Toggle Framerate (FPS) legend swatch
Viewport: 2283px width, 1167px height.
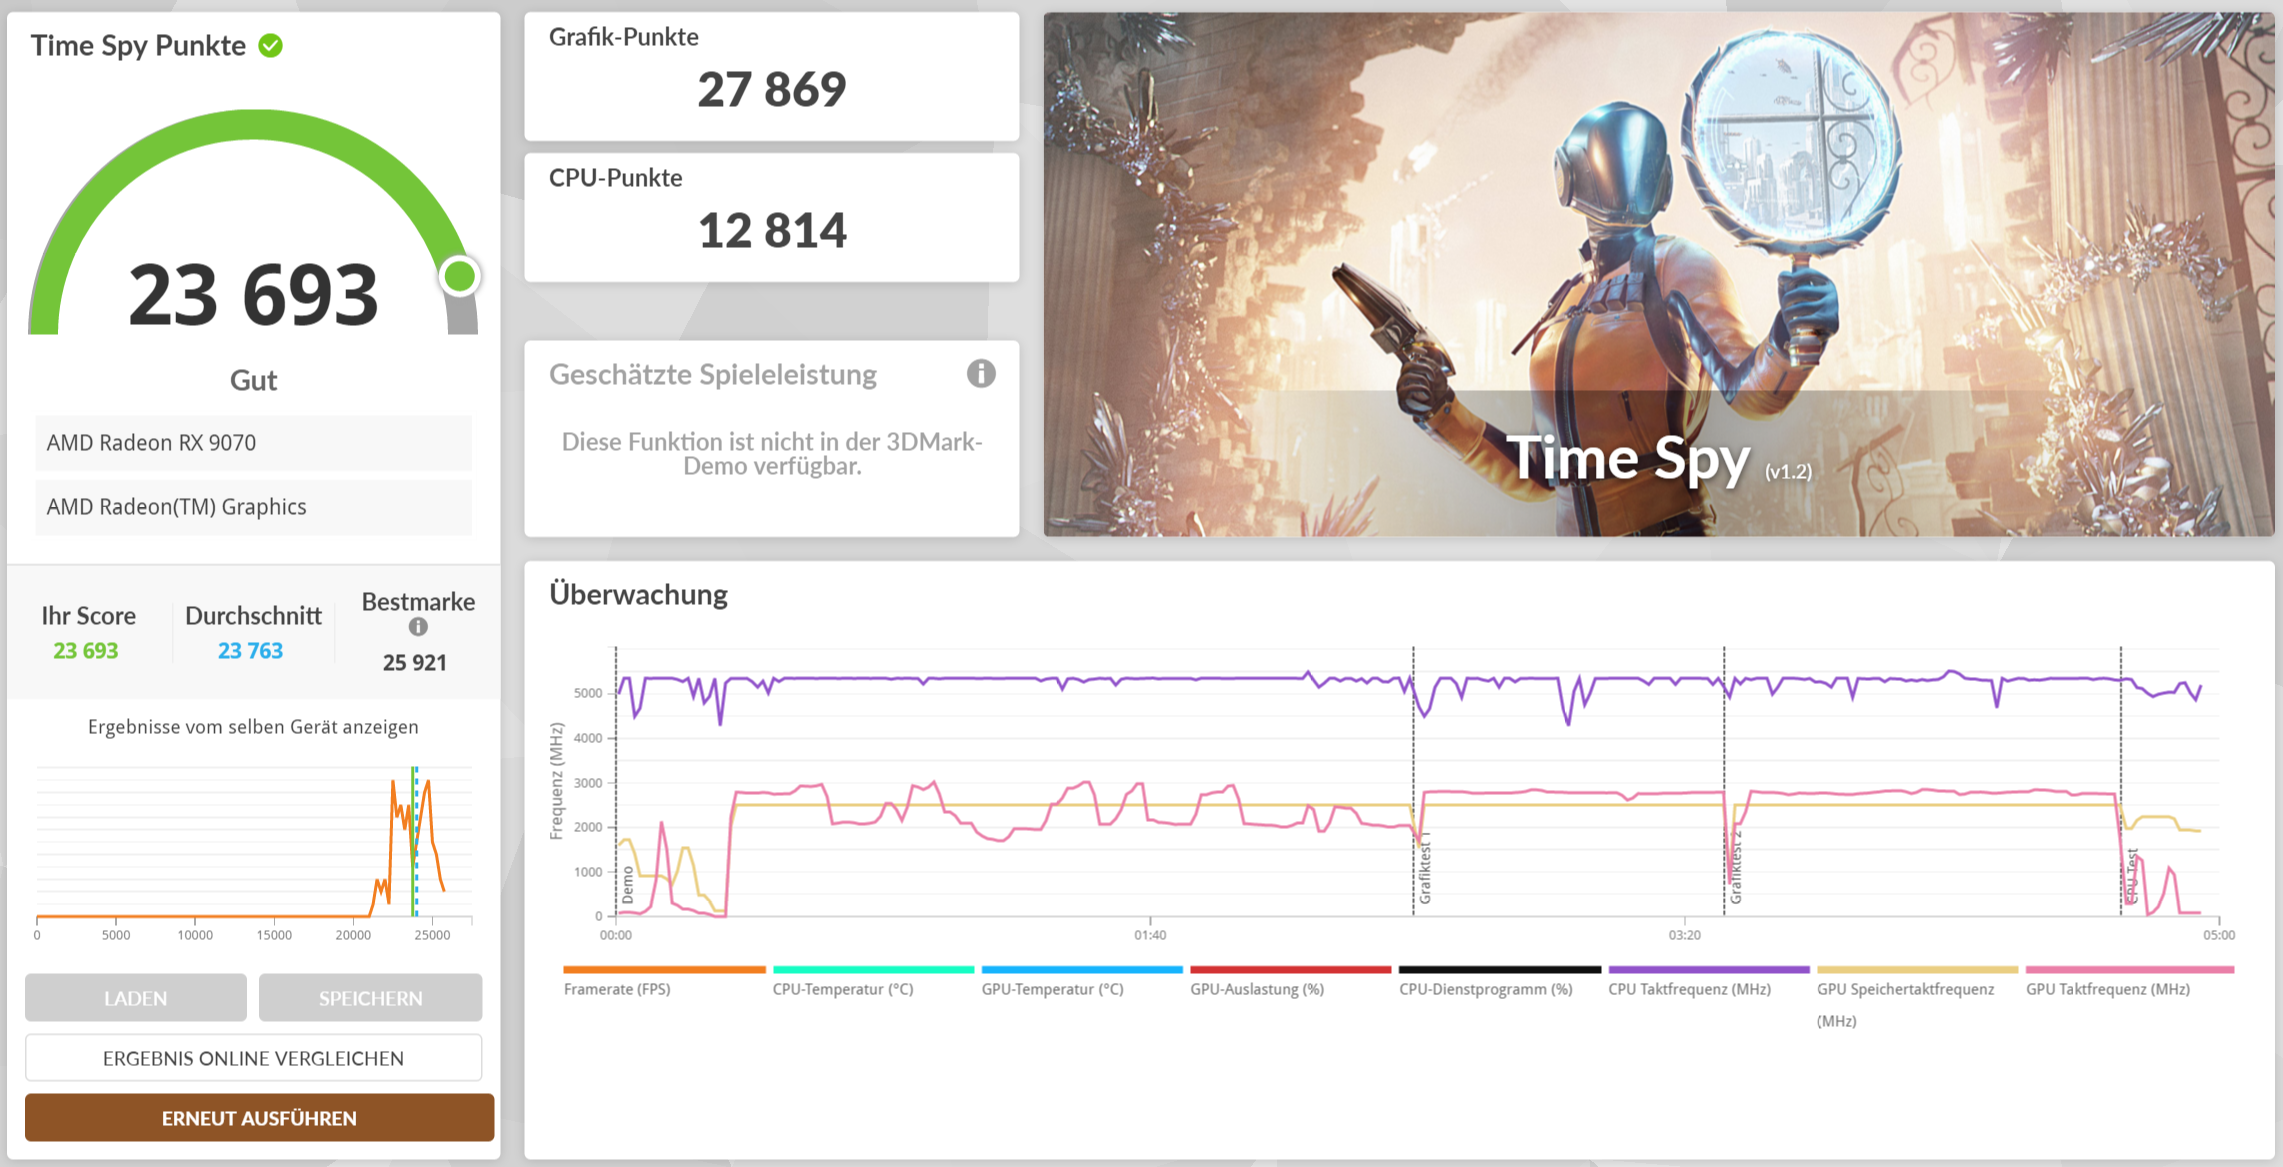[664, 970]
